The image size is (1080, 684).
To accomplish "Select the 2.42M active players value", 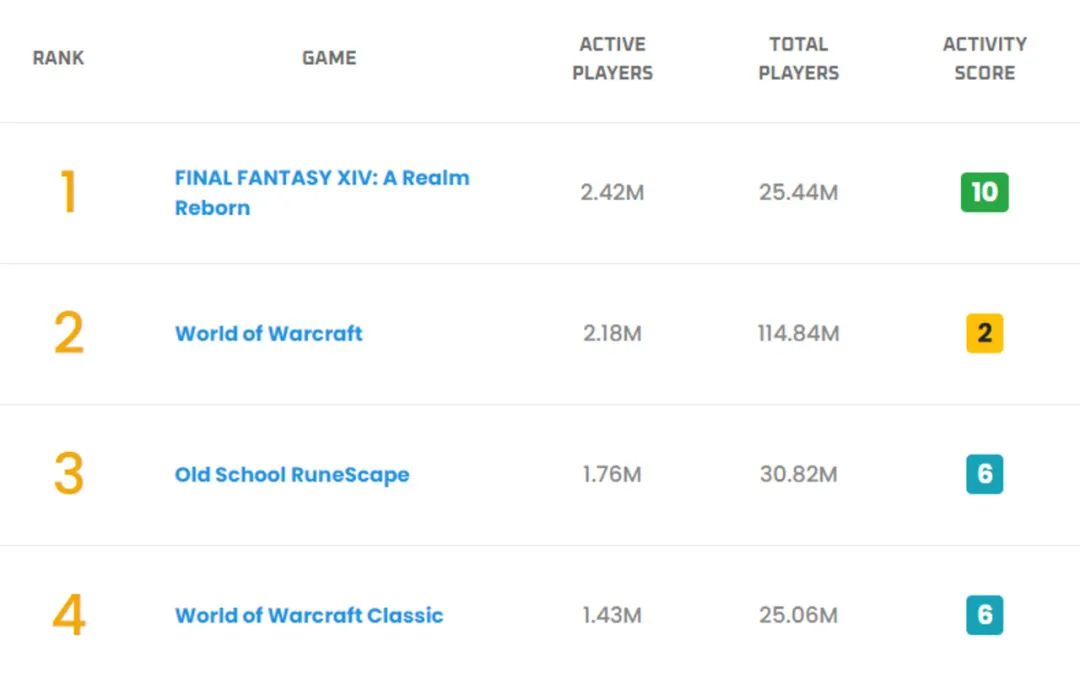I will pyautogui.click(x=612, y=192).
